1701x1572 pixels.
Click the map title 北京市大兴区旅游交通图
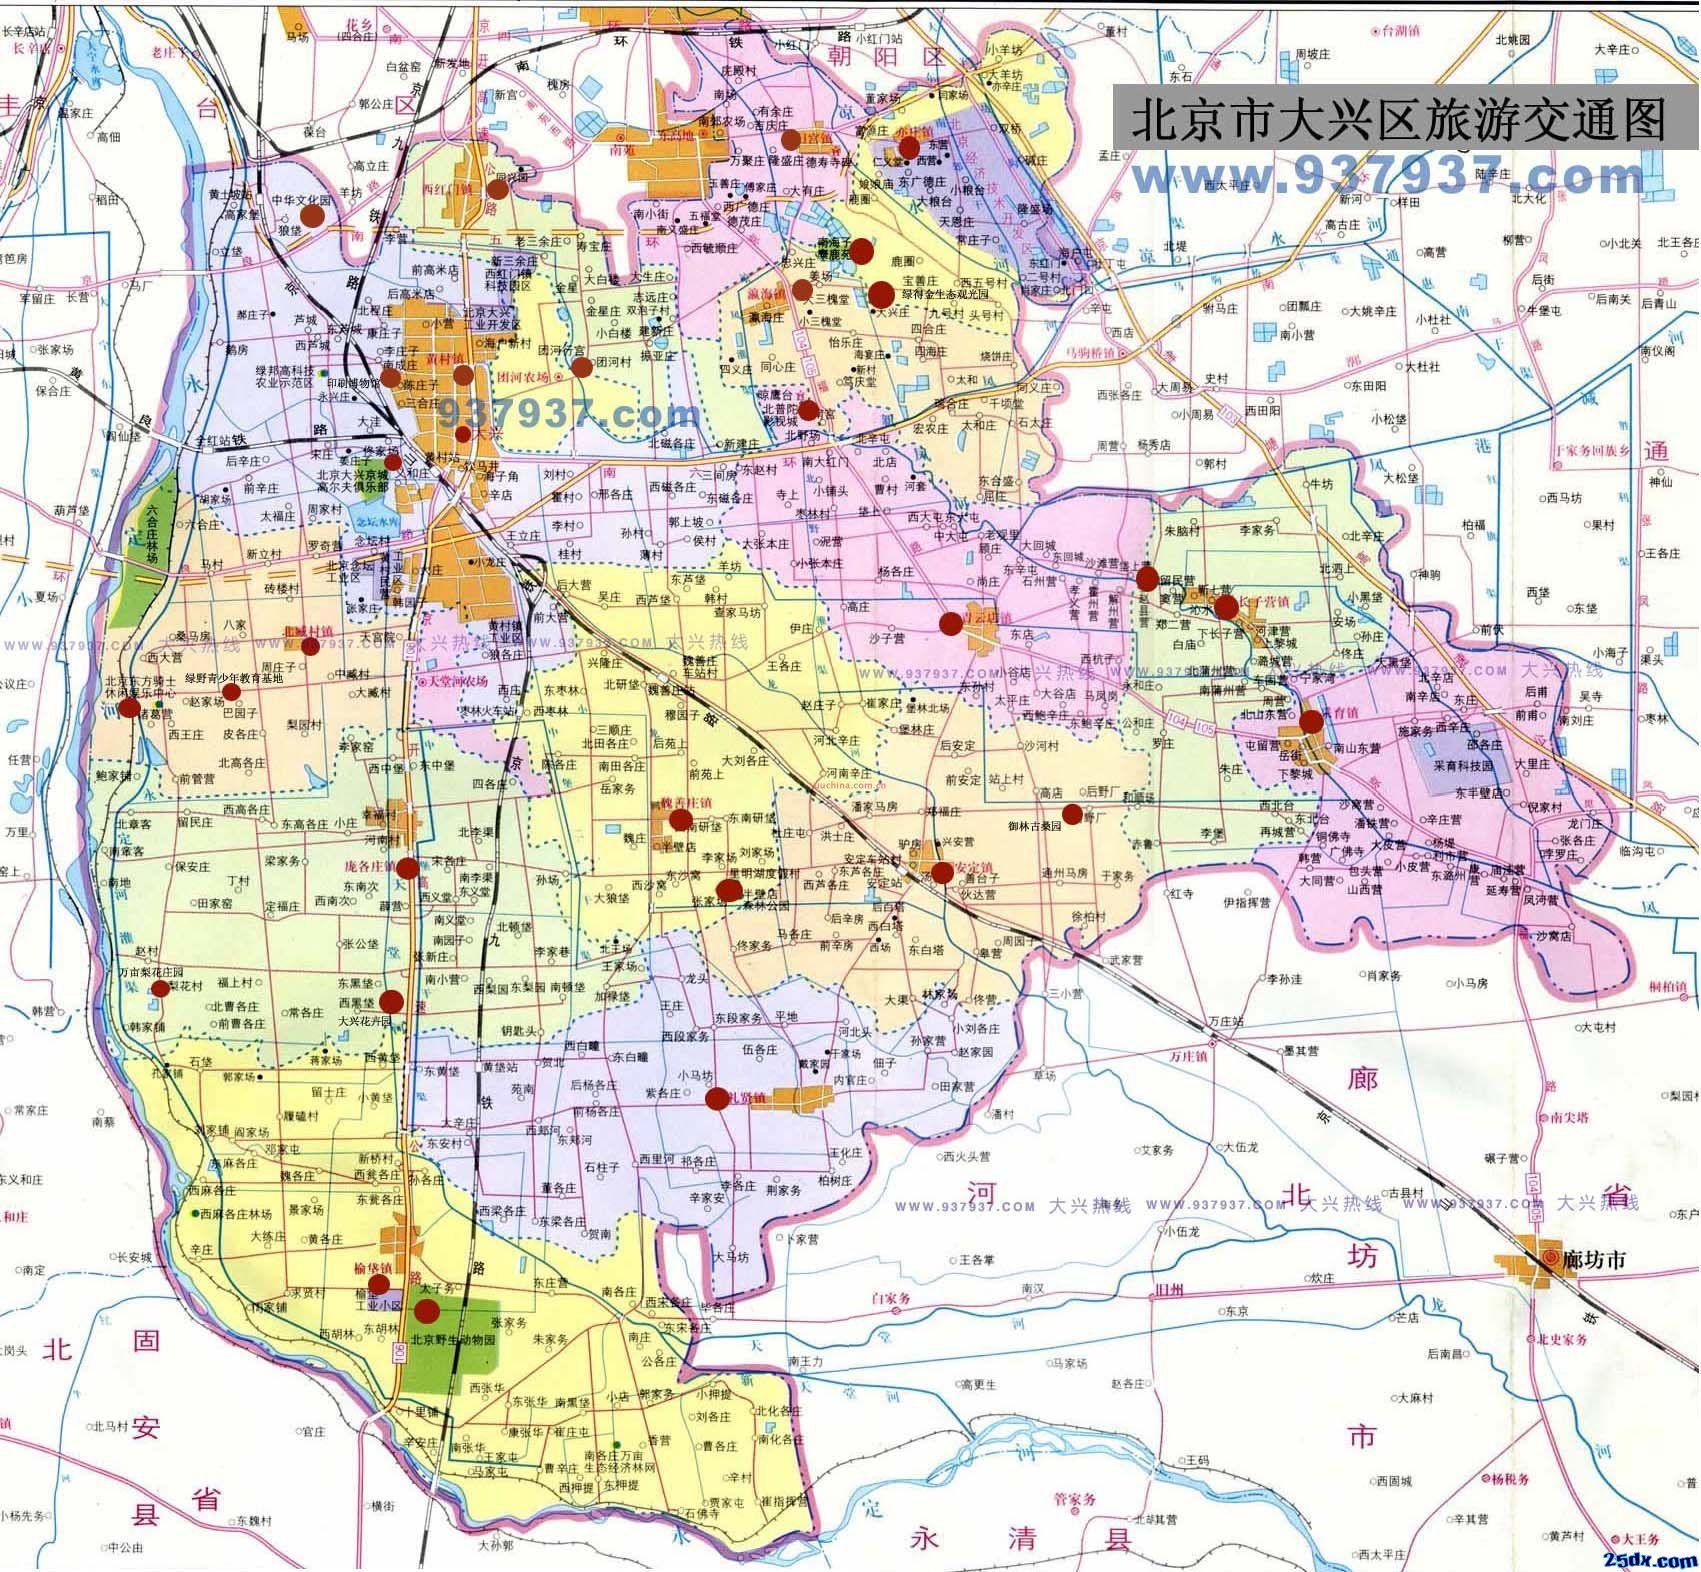(1399, 119)
